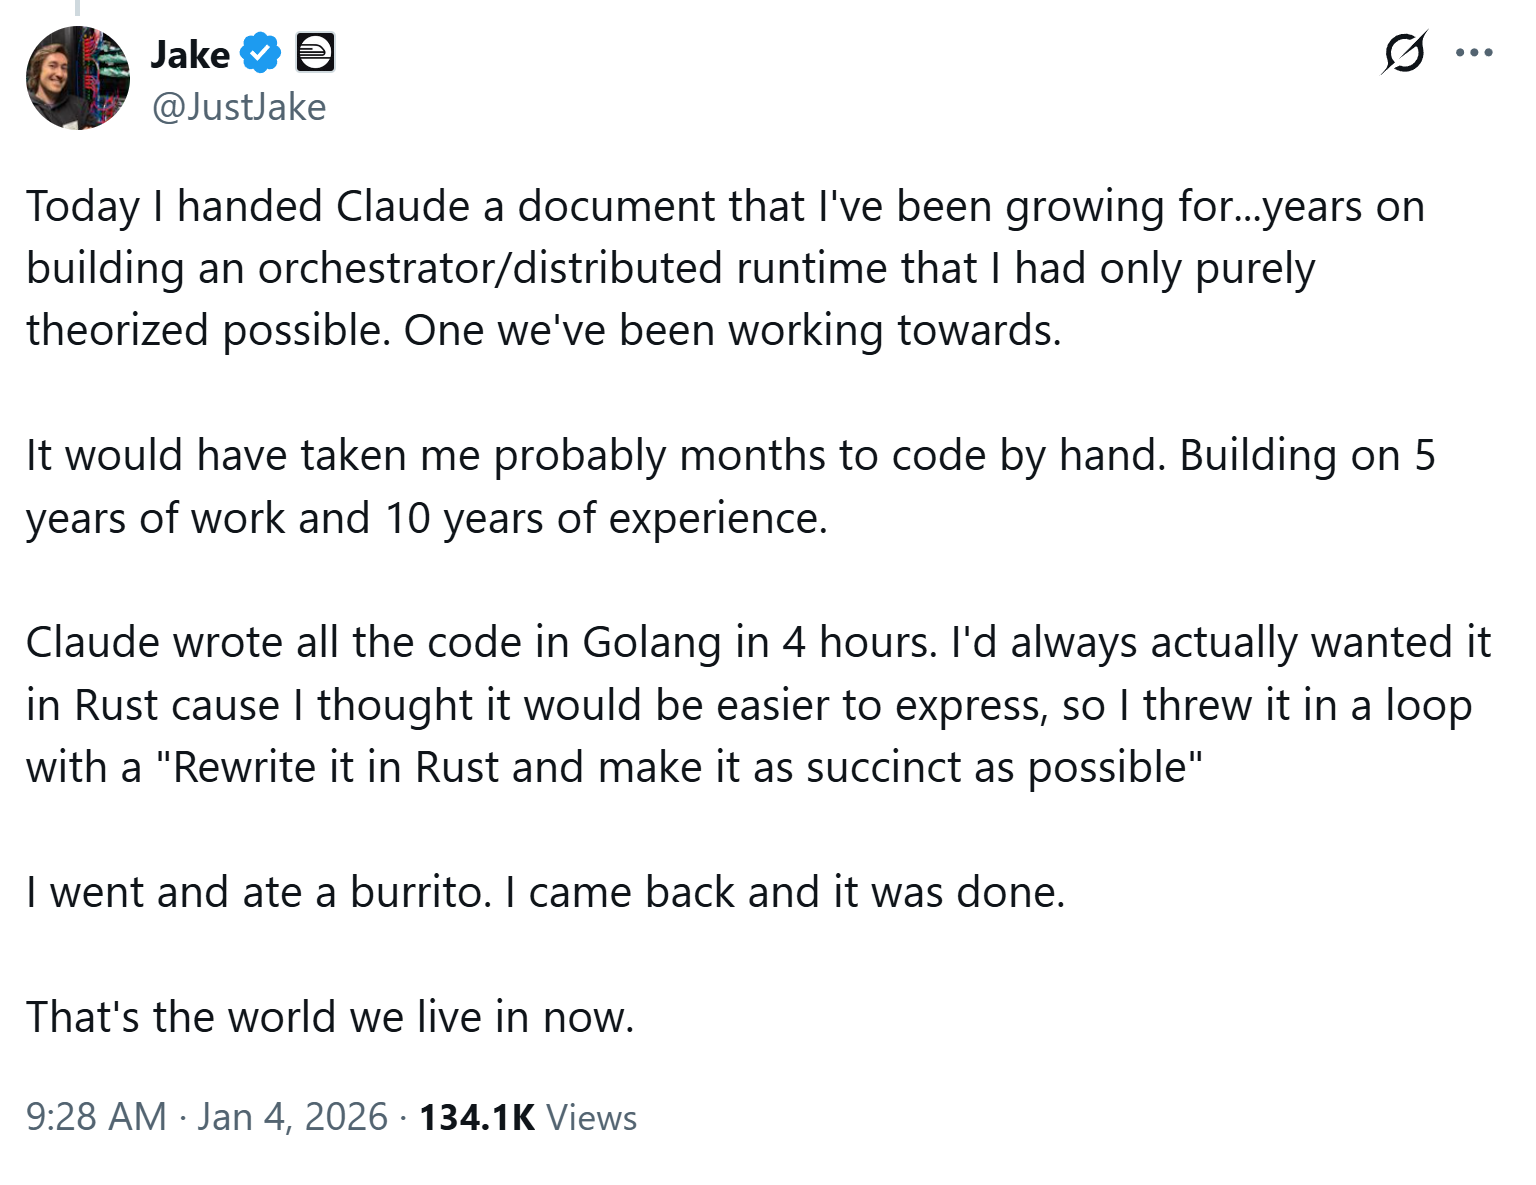Open Jake's profile picture
This screenshot has height=1185, width=1536.
point(78,79)
